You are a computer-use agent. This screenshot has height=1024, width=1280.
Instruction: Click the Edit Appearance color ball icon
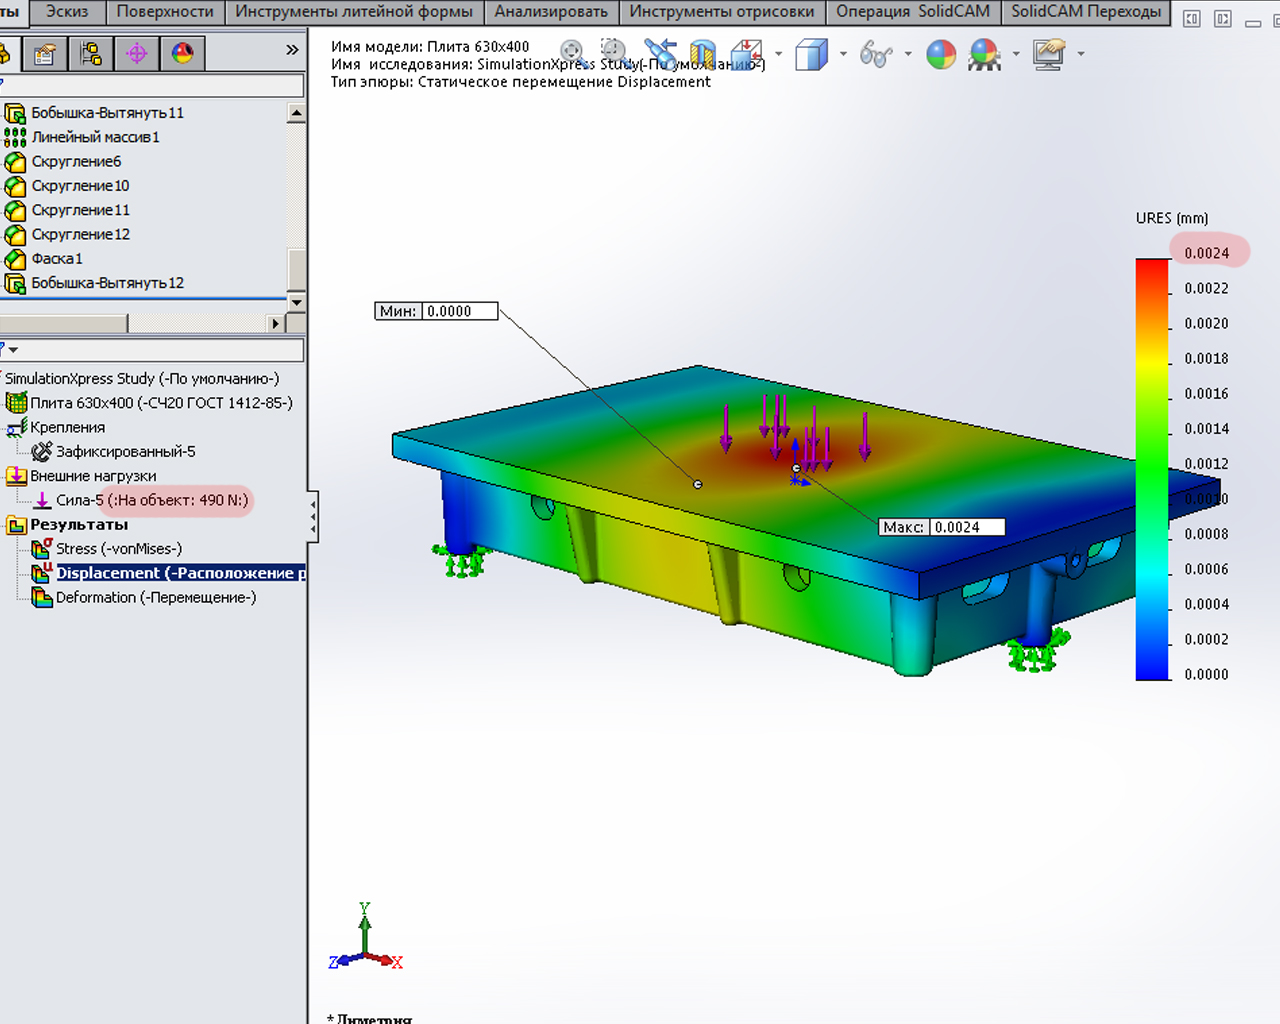click(941, 54)
